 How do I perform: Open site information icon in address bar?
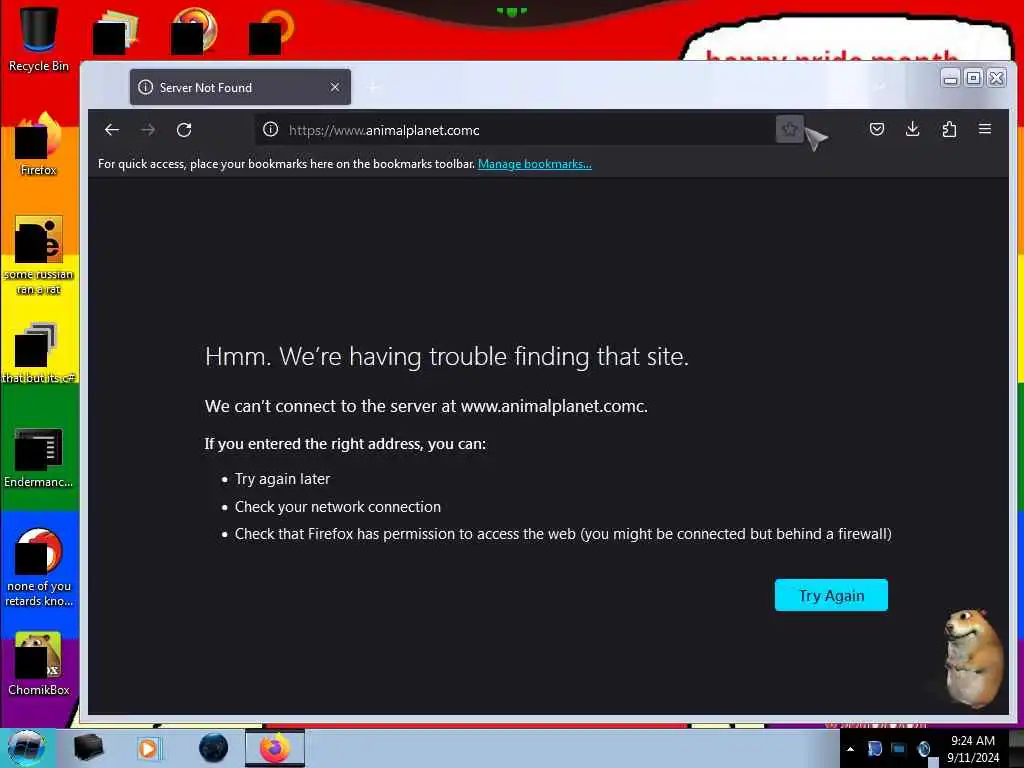tap(270, 129)
